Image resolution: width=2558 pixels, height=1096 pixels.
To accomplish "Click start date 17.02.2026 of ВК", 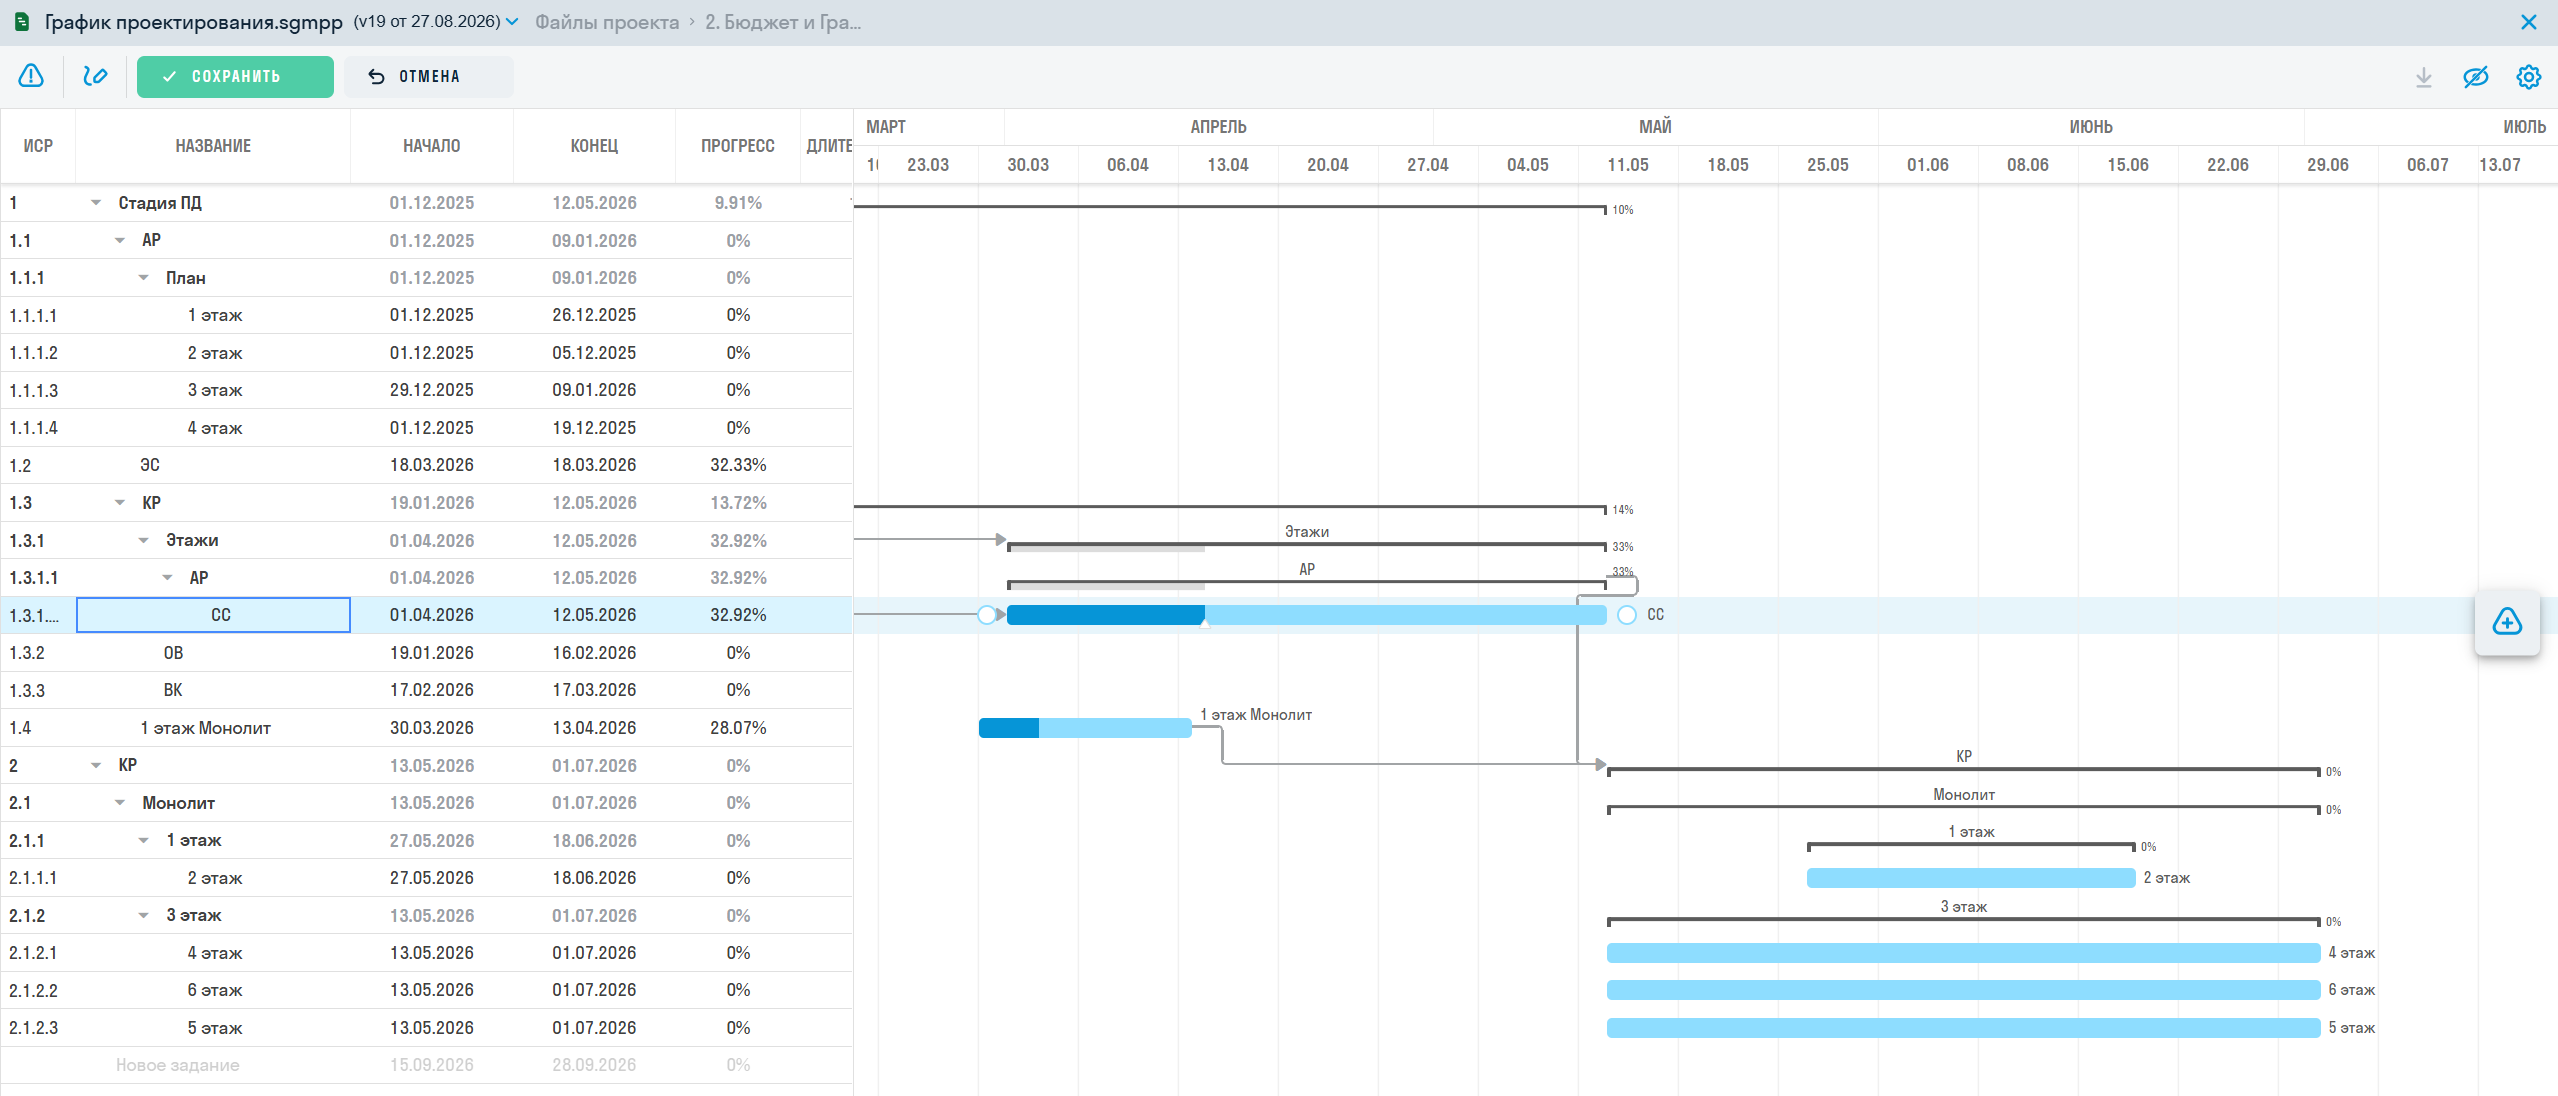I will [x=432, y=690].
